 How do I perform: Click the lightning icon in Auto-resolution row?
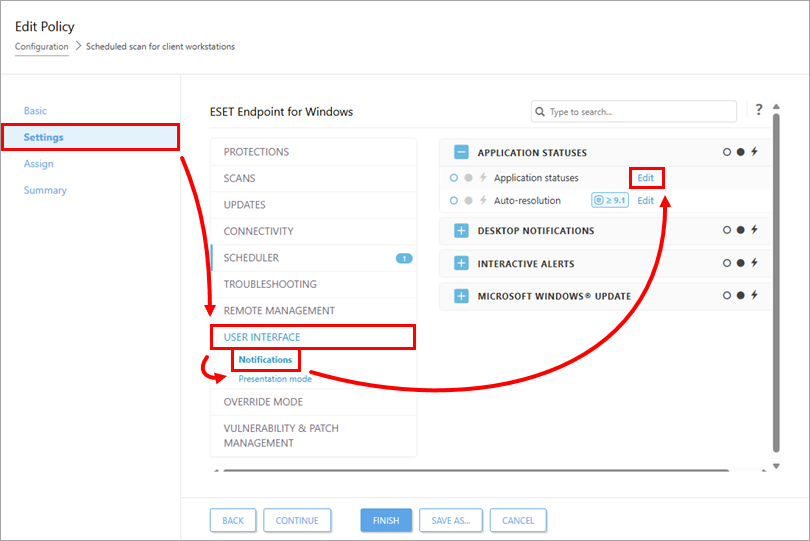click(483, 201)
